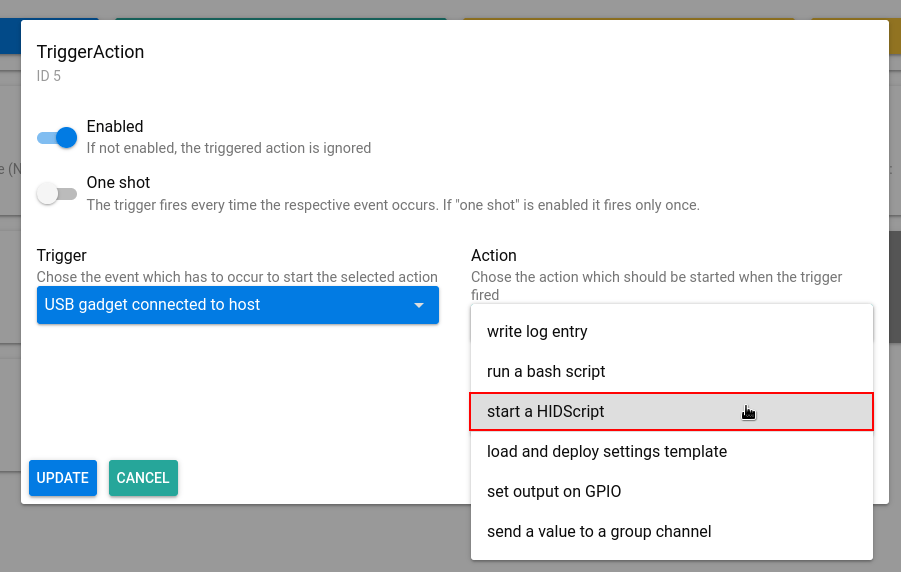Click the "ID 5" subtitle text
The image size is (901, 572).
coord(49,76)
